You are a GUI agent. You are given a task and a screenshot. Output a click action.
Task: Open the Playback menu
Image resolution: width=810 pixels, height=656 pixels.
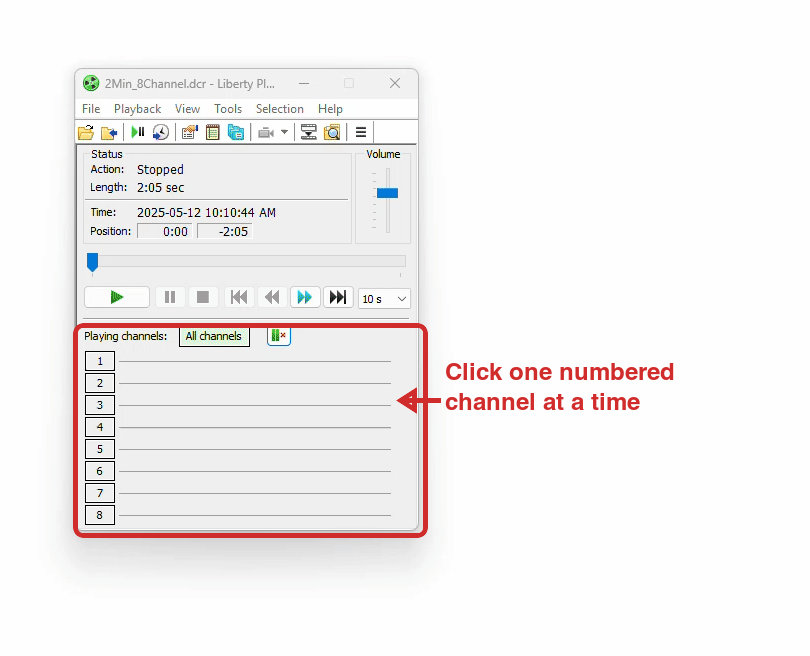[x=137, y=109]
